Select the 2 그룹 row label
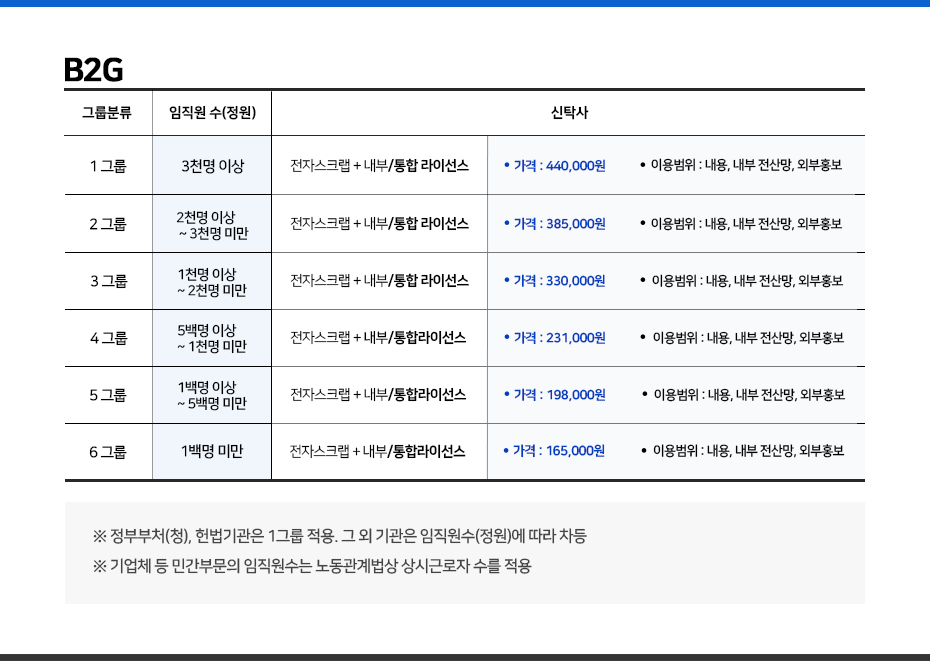The height and width of the screenshot is (661, 930). [108, 224]
